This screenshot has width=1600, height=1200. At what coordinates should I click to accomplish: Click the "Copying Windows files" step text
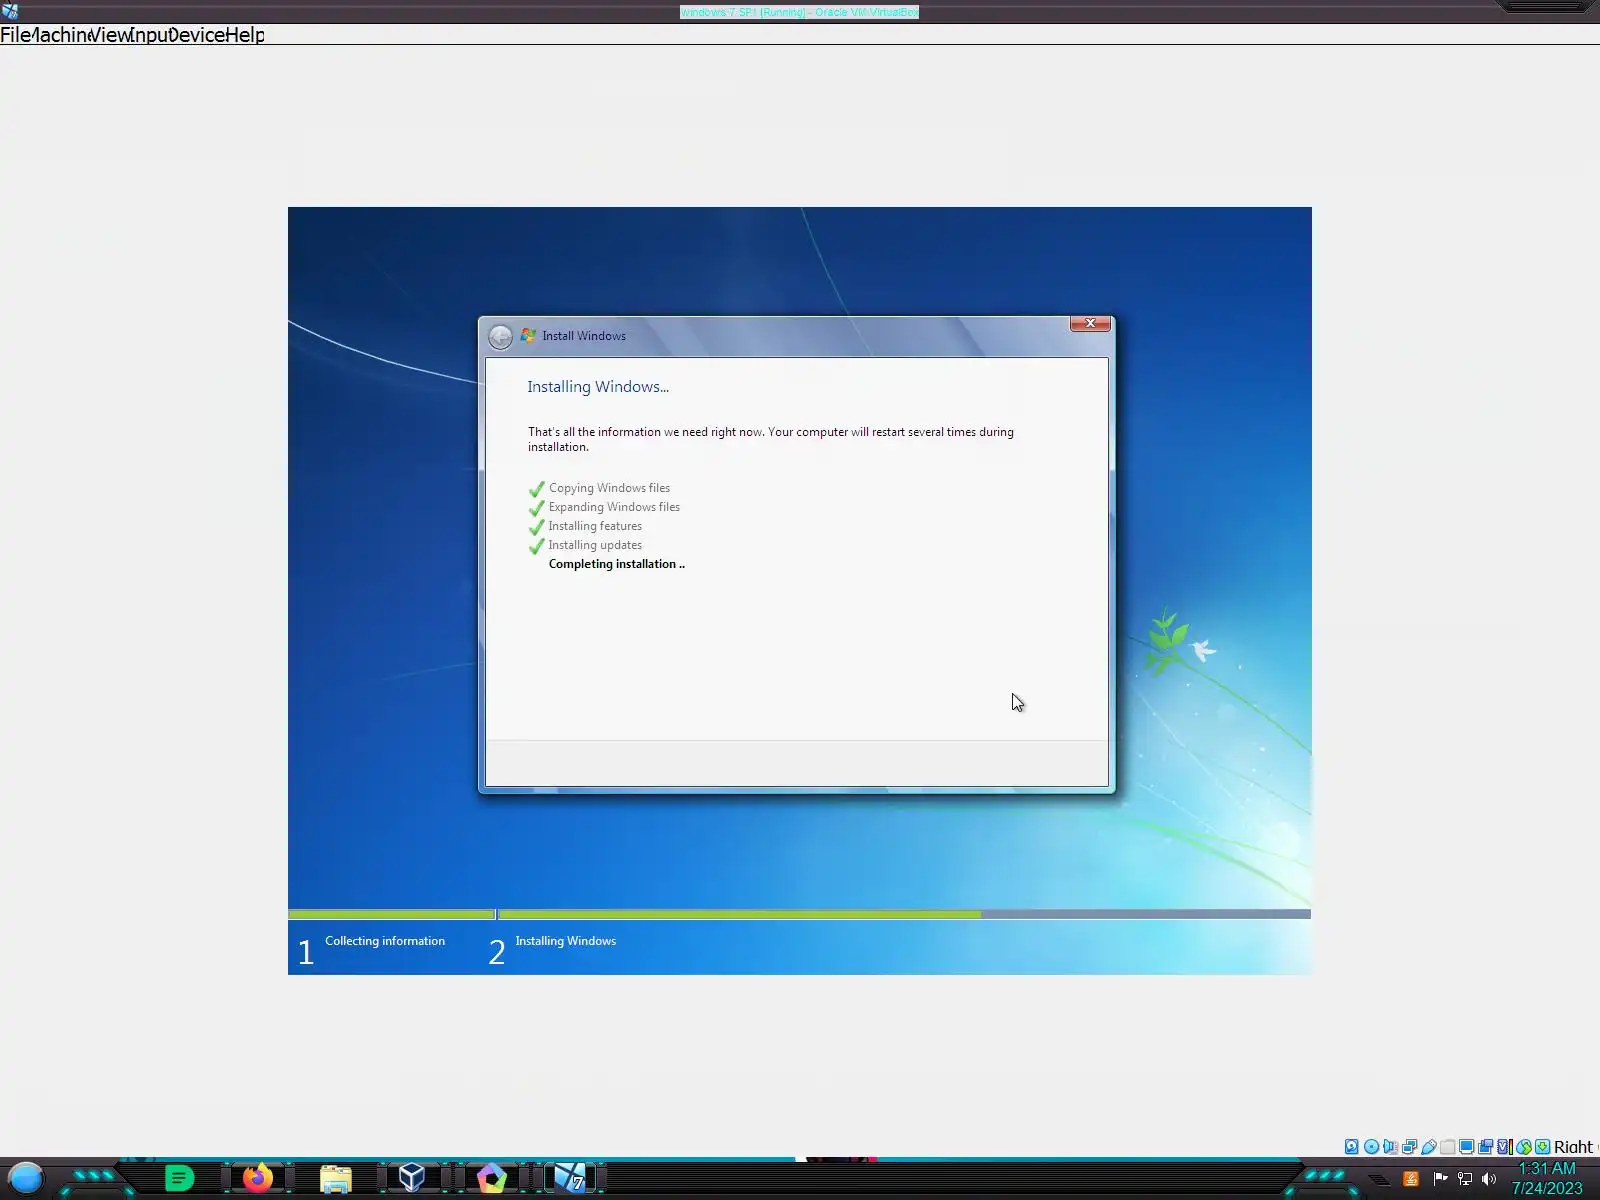click(x=609, y=488)
